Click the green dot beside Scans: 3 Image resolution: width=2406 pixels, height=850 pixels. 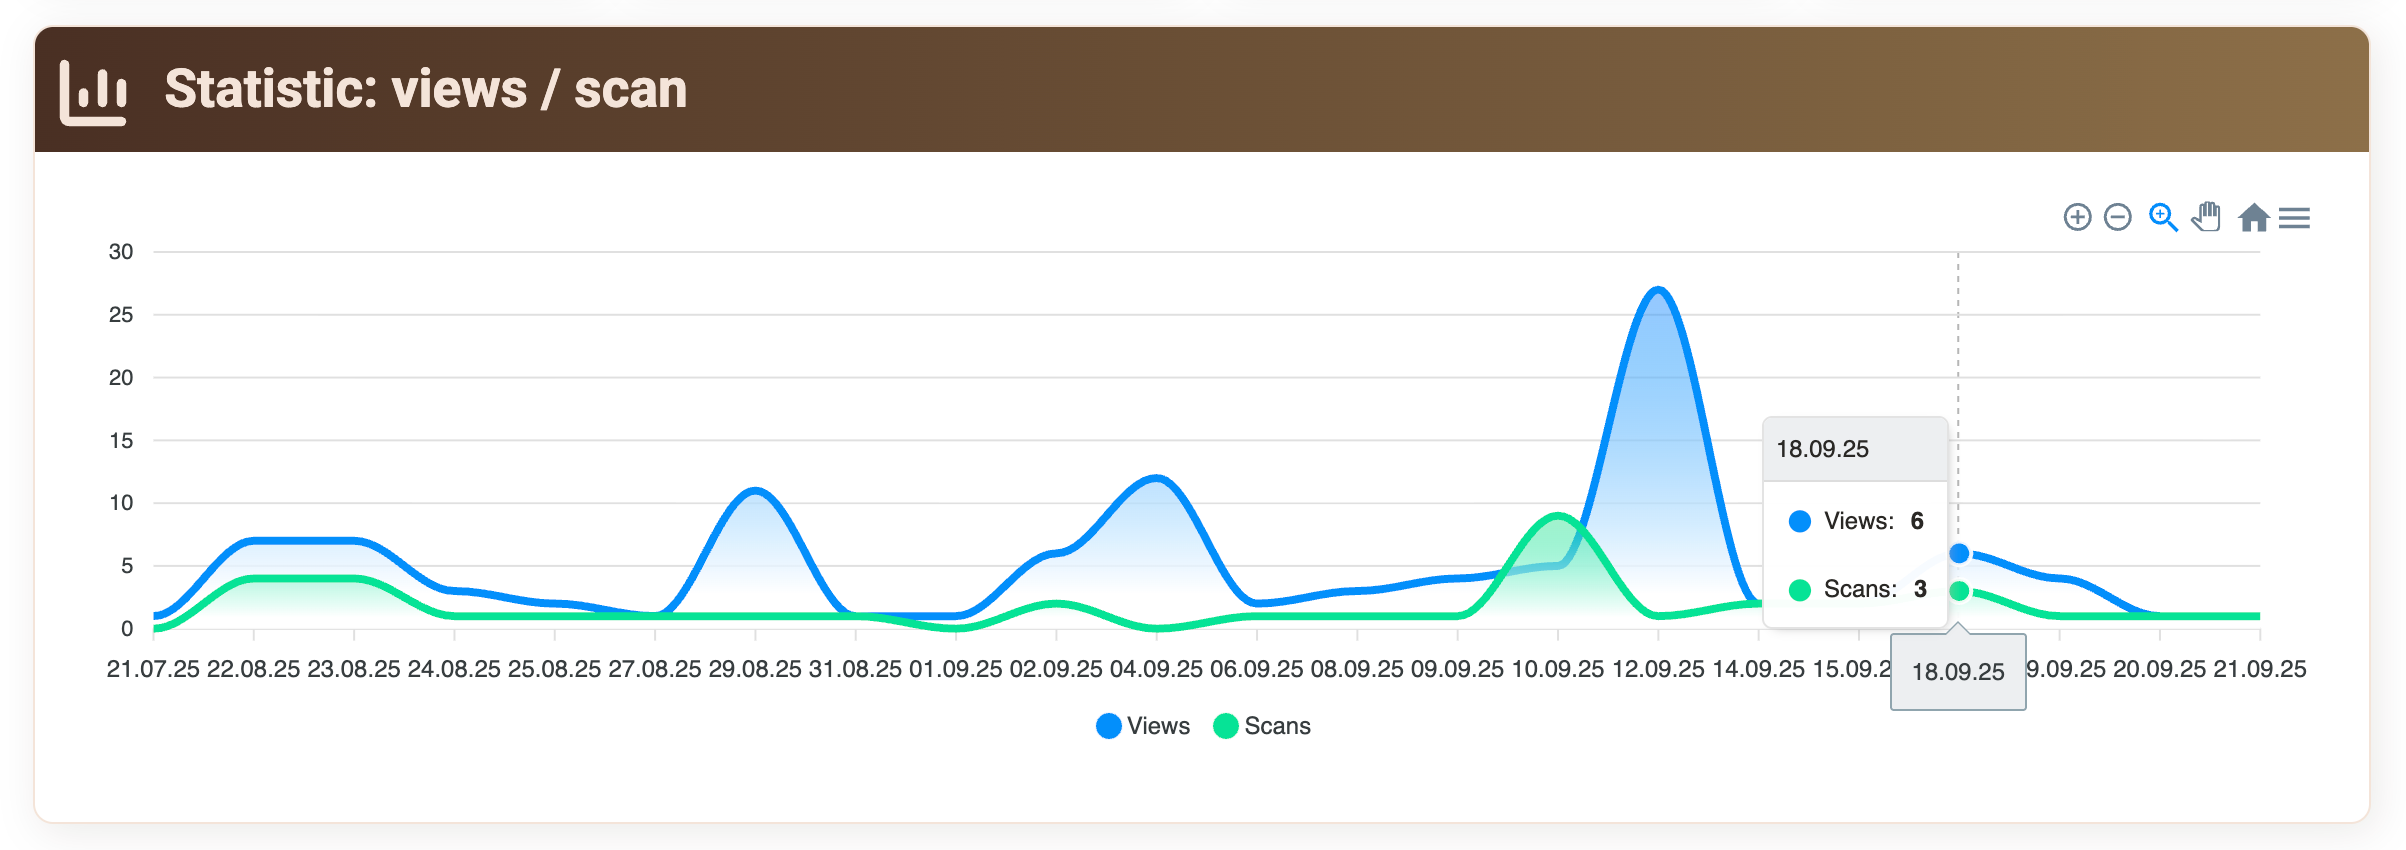[x=1799, y=589]
